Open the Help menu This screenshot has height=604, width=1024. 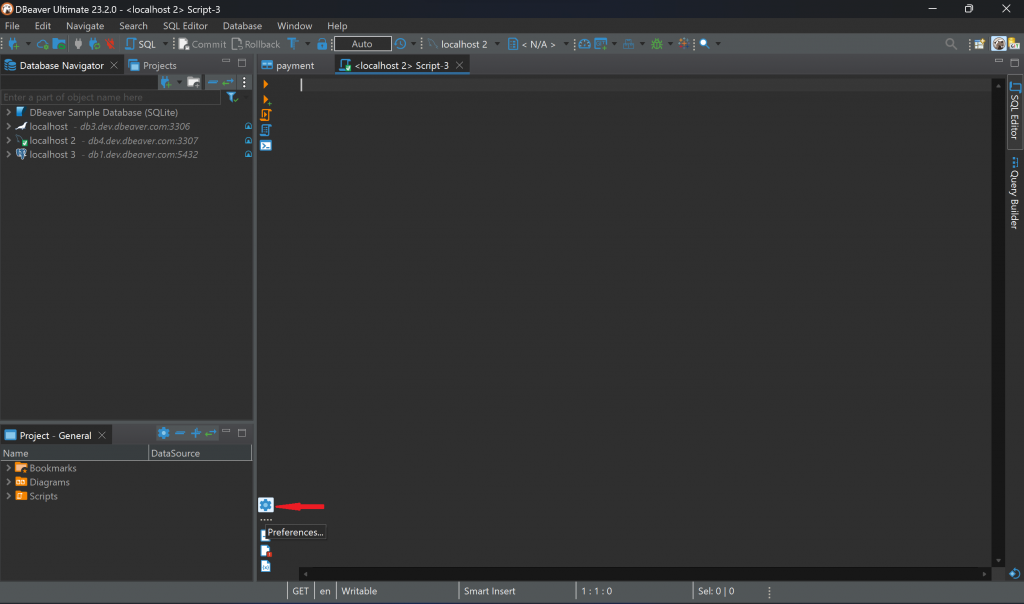point(337,25)
